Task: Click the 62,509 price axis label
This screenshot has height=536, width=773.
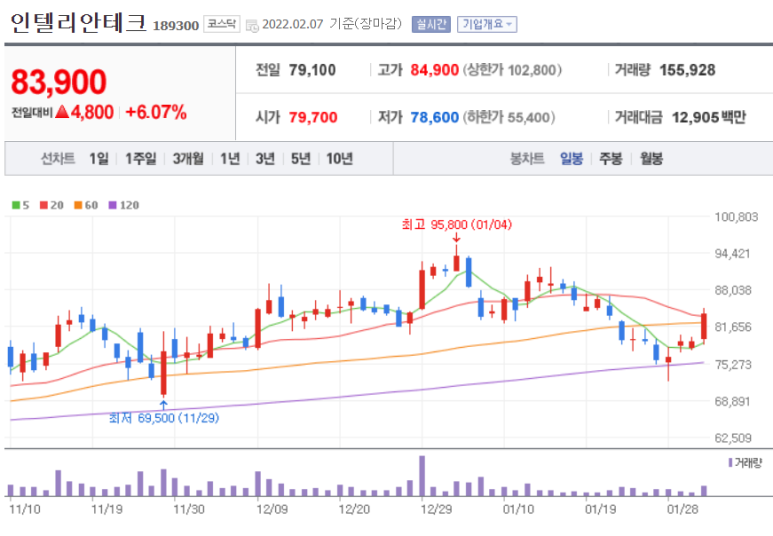Action: 733,438
